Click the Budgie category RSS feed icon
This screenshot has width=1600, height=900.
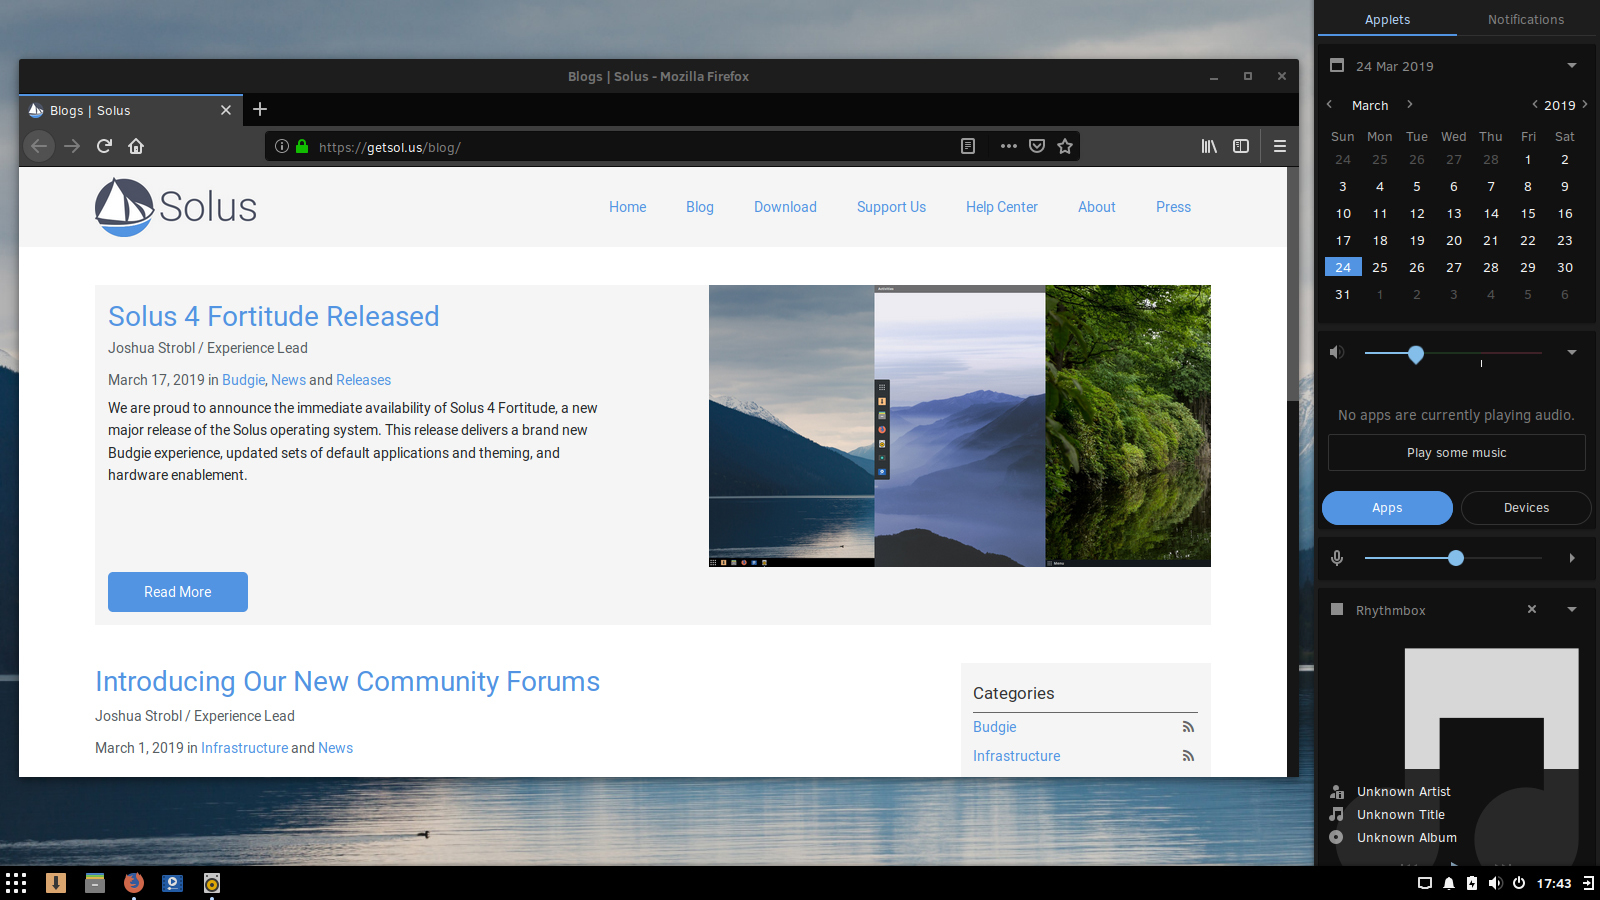(1188, 727)
